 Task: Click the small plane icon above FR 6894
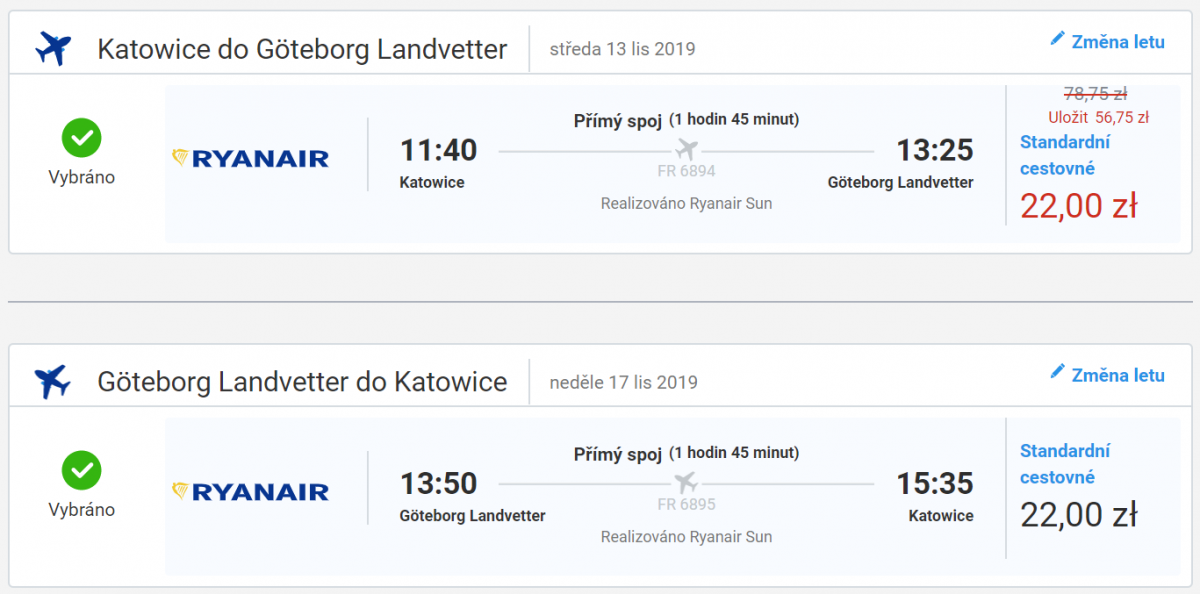pyautogui.click(x=686, y=150)
